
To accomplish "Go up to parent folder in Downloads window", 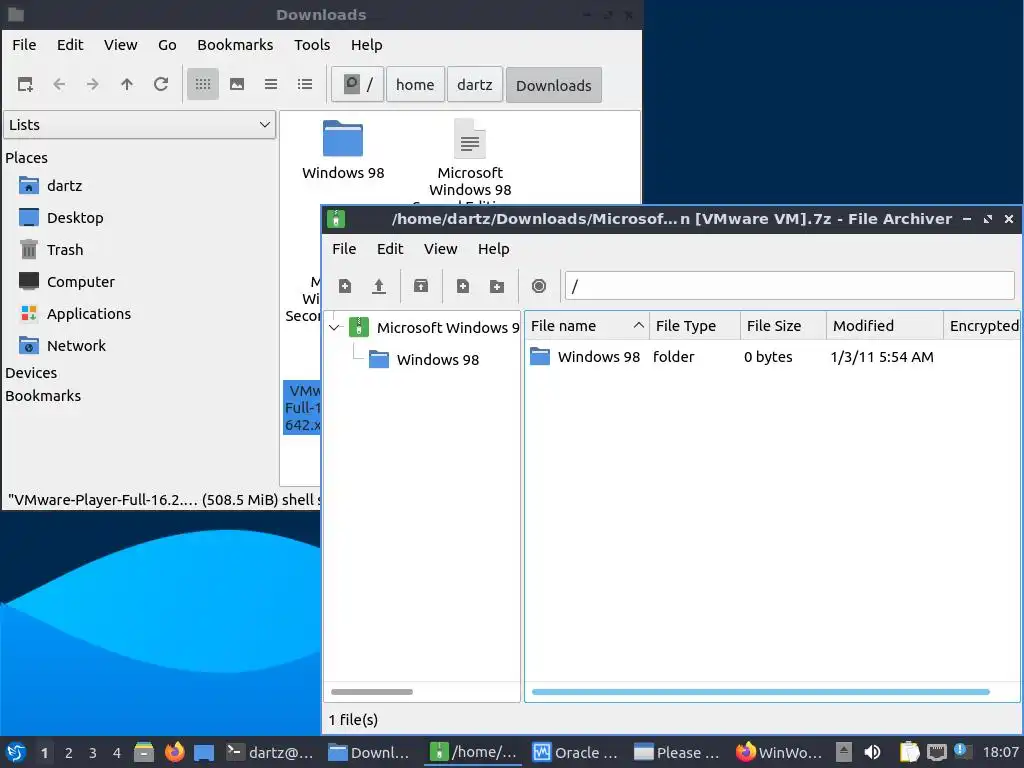I will tap(127, 84).
